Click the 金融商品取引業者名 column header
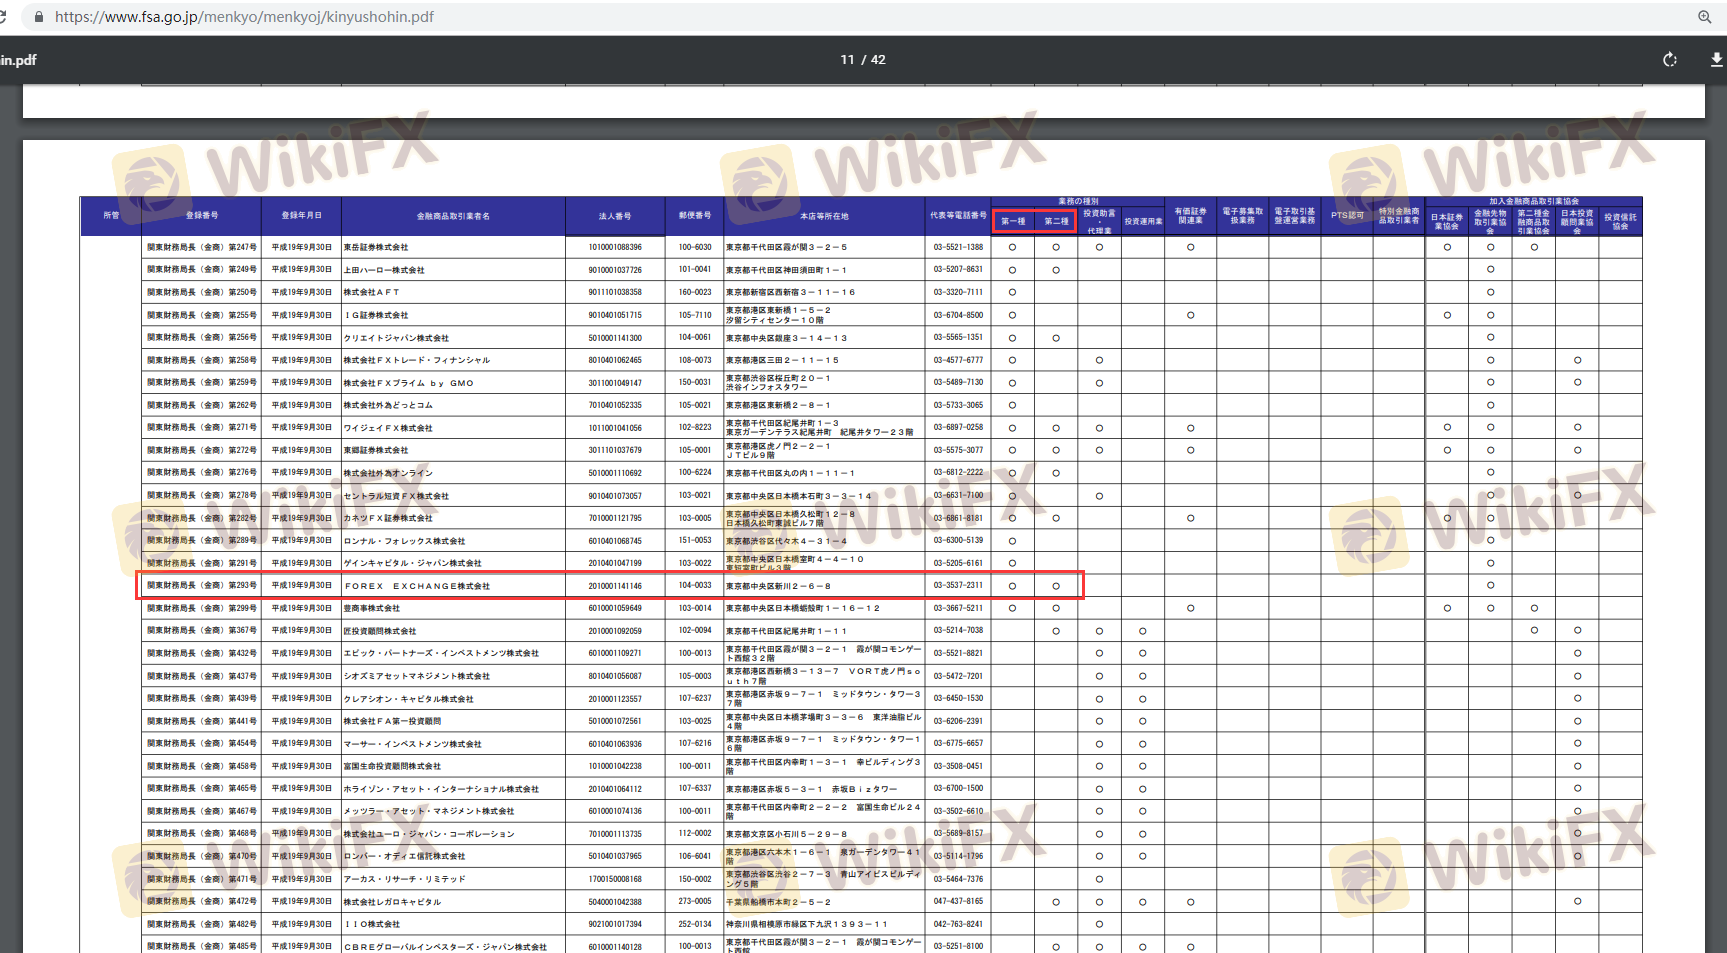 tap(453, 216)
